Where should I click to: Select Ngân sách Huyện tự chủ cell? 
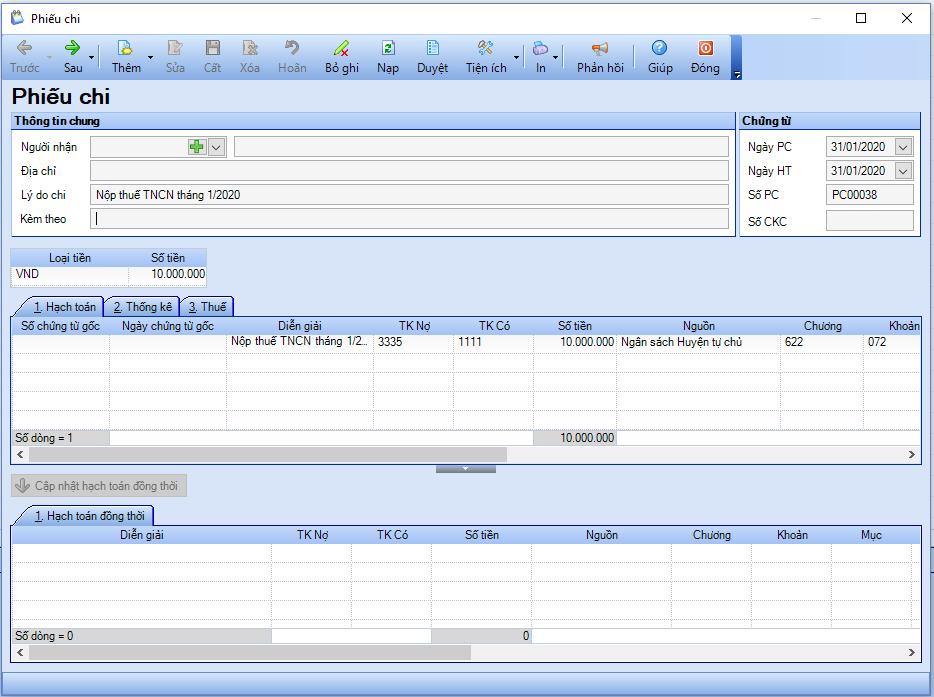click(698, 342)
